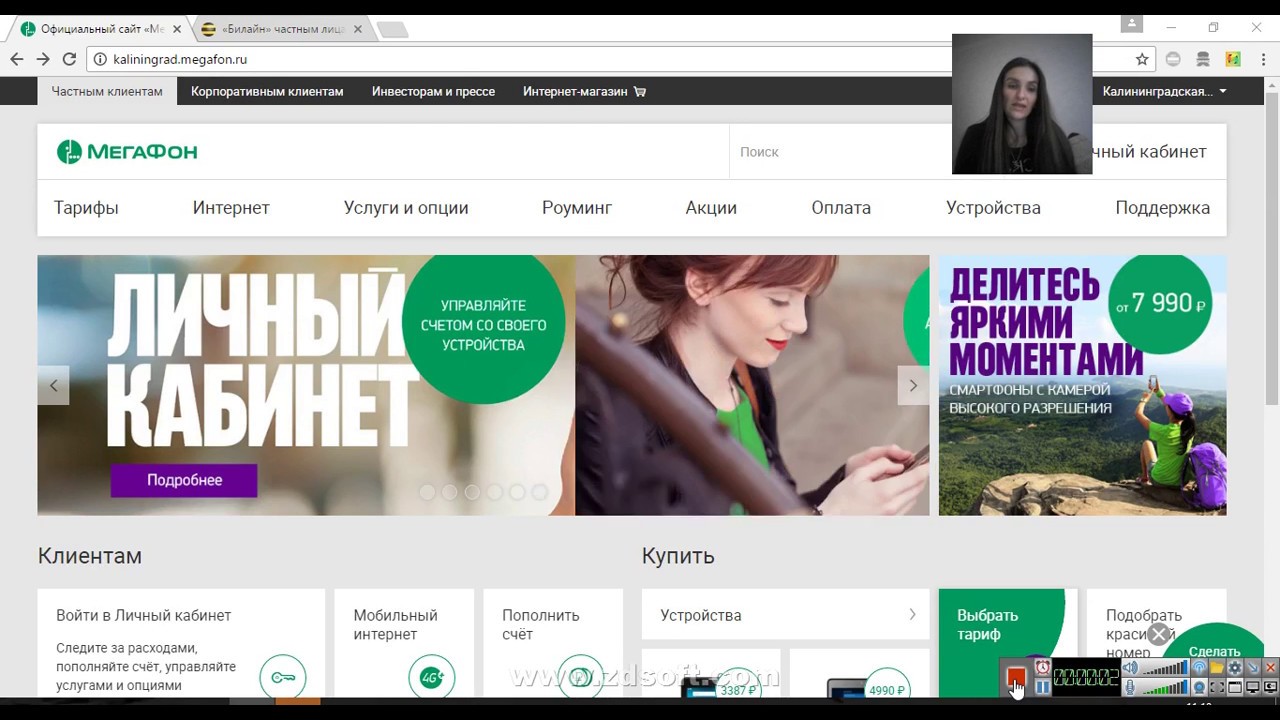Click the browser address bar

pyautogui.click(x=620, y=59)
